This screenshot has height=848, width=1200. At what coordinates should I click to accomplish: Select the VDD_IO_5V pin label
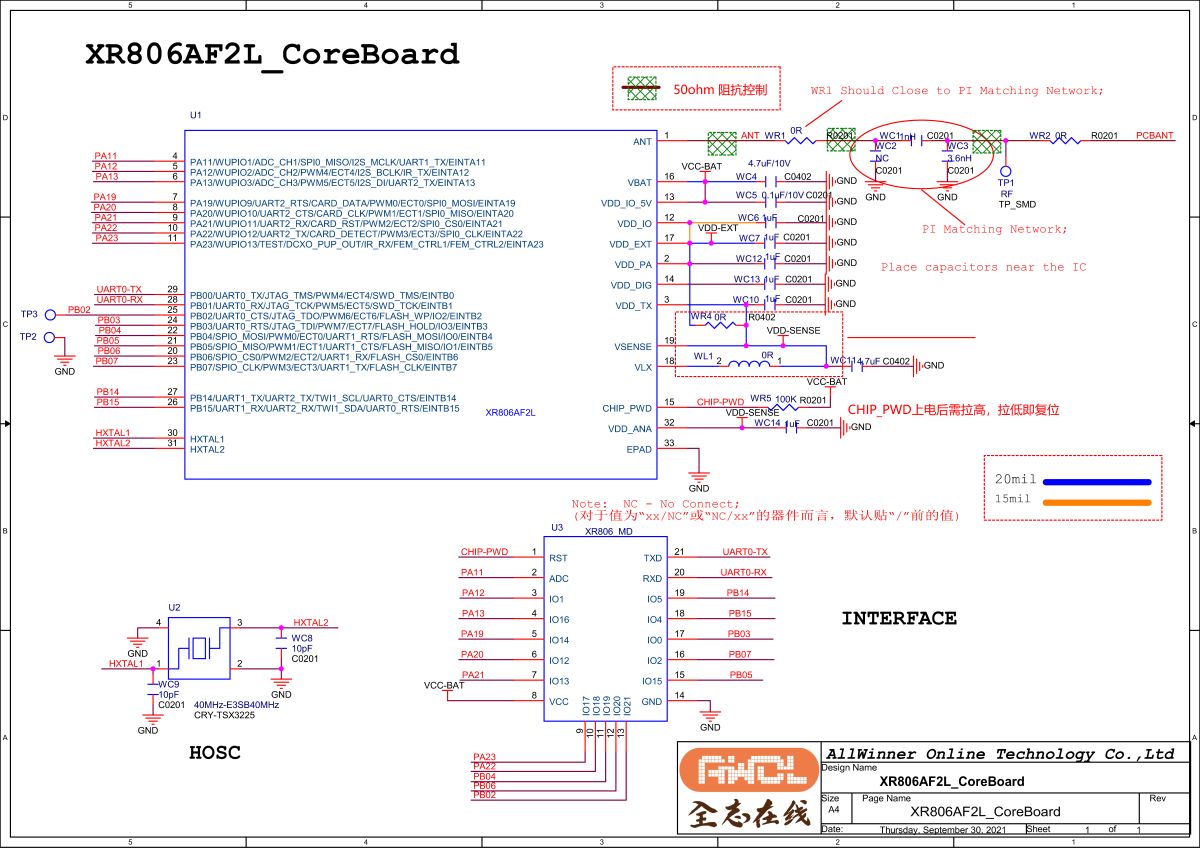626,203
